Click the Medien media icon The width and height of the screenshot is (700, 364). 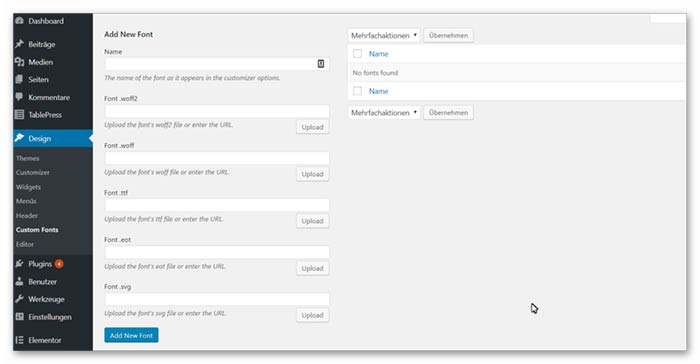tap(19, 62)
